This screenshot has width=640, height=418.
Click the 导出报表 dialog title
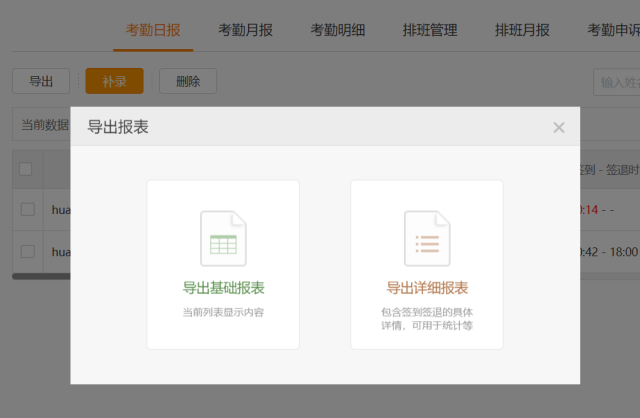(118, 127)
